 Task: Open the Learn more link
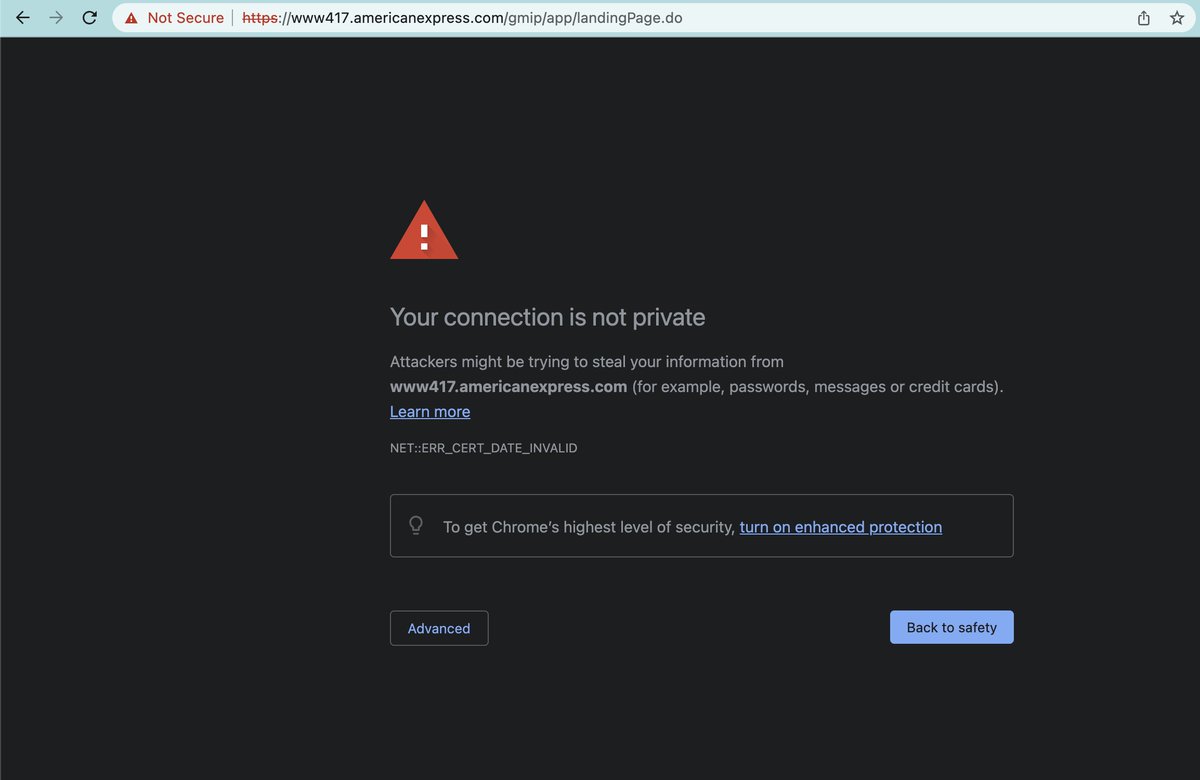[x=430, y=412]
